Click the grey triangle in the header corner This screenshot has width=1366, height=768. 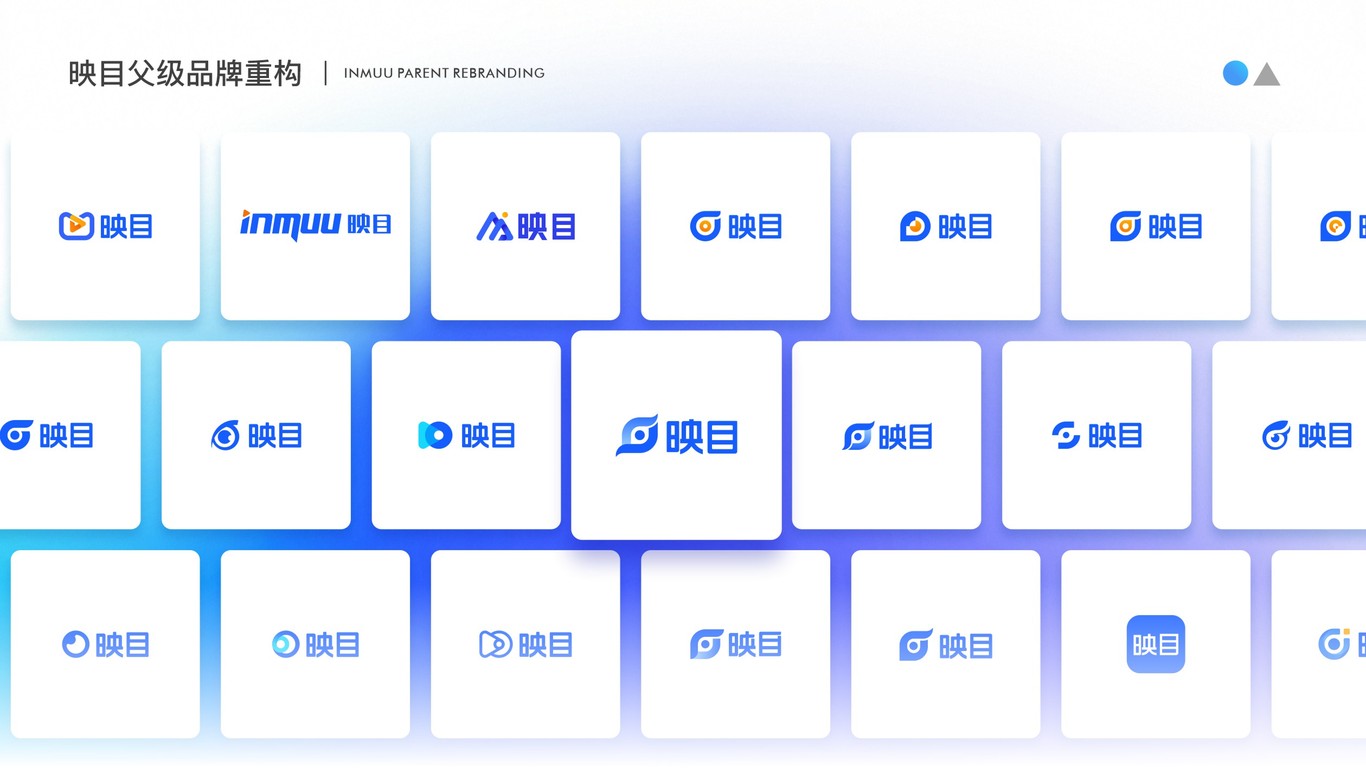coord(1267,74)
